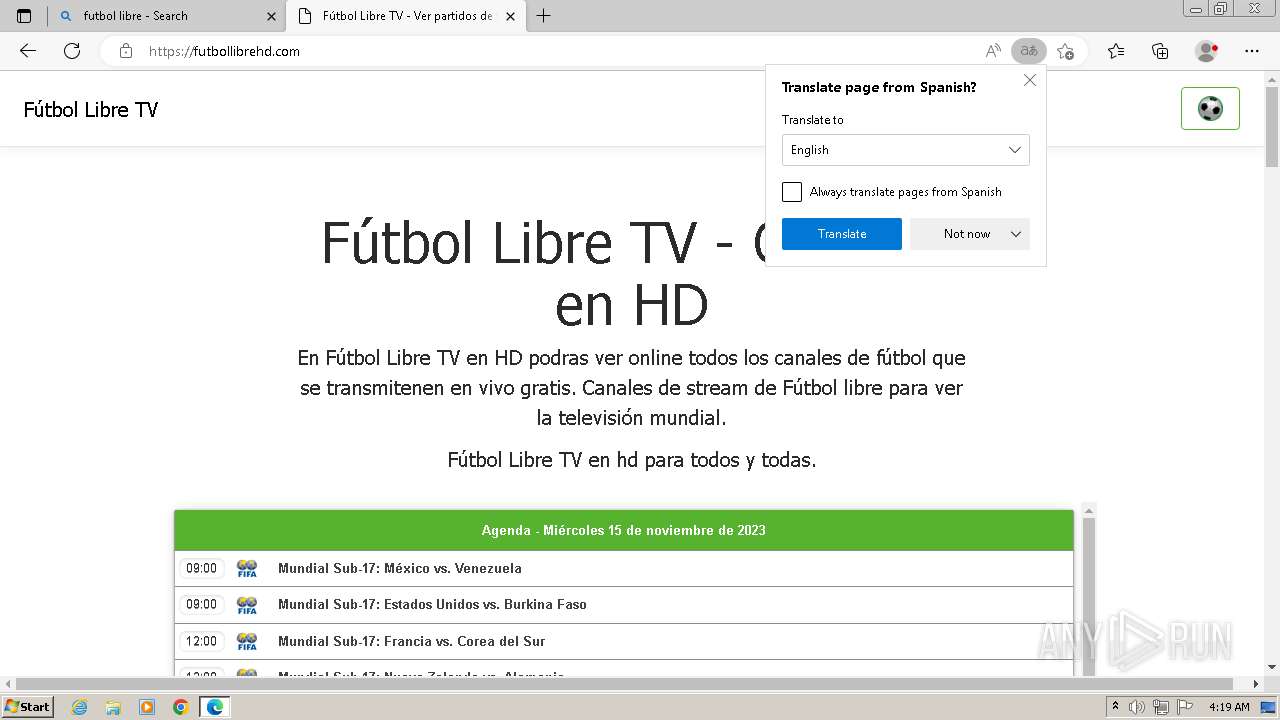Go back to previous page
The height and width of the screenshot is (720, 1280).
pyautogui.click(x=28, y=51)
